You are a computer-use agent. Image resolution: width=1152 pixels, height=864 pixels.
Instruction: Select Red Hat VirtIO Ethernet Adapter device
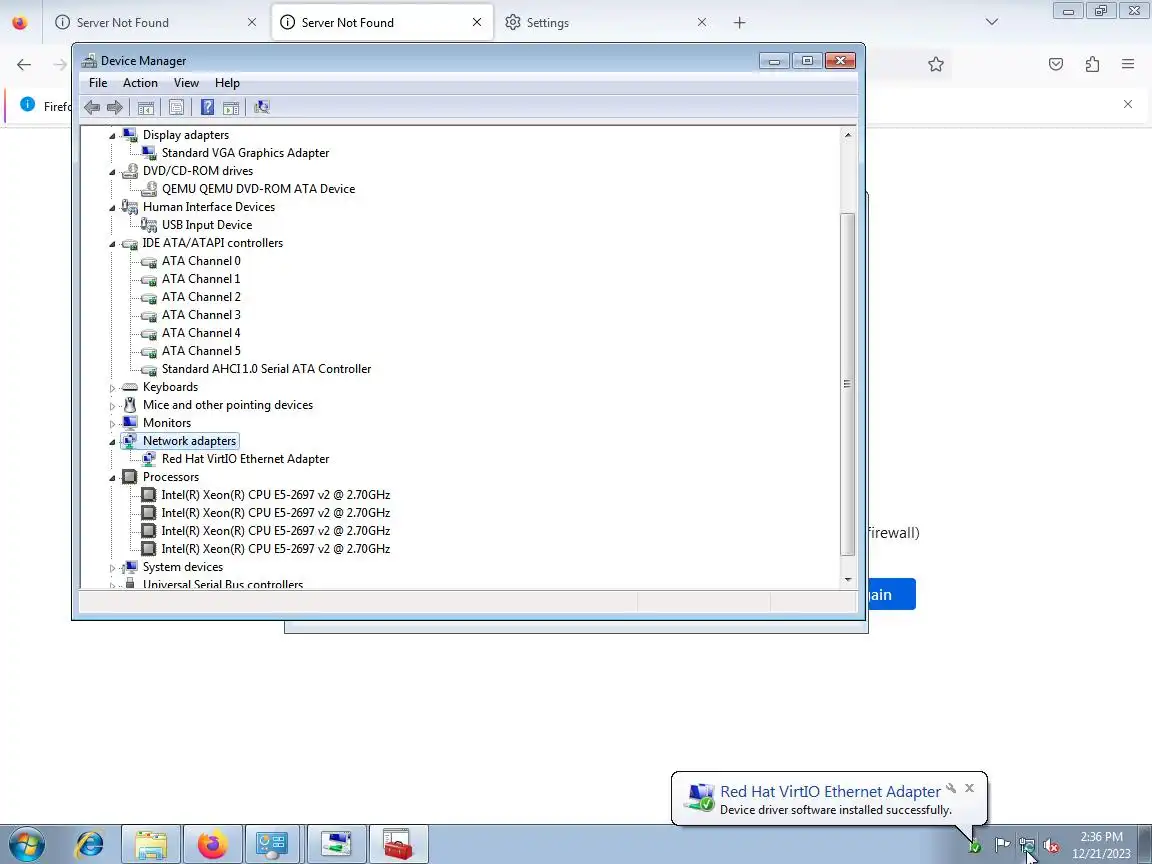pos(245,458)
